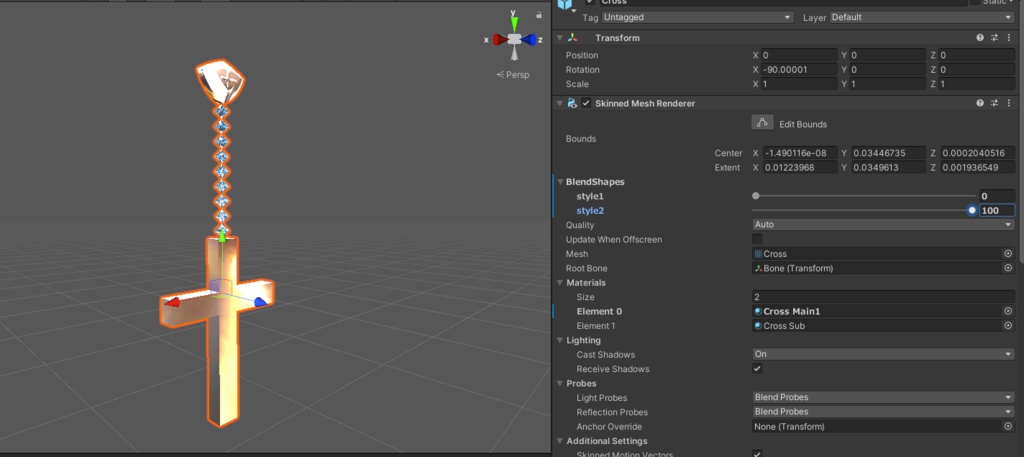Click the style2 blendshape slider

point(864,210)
